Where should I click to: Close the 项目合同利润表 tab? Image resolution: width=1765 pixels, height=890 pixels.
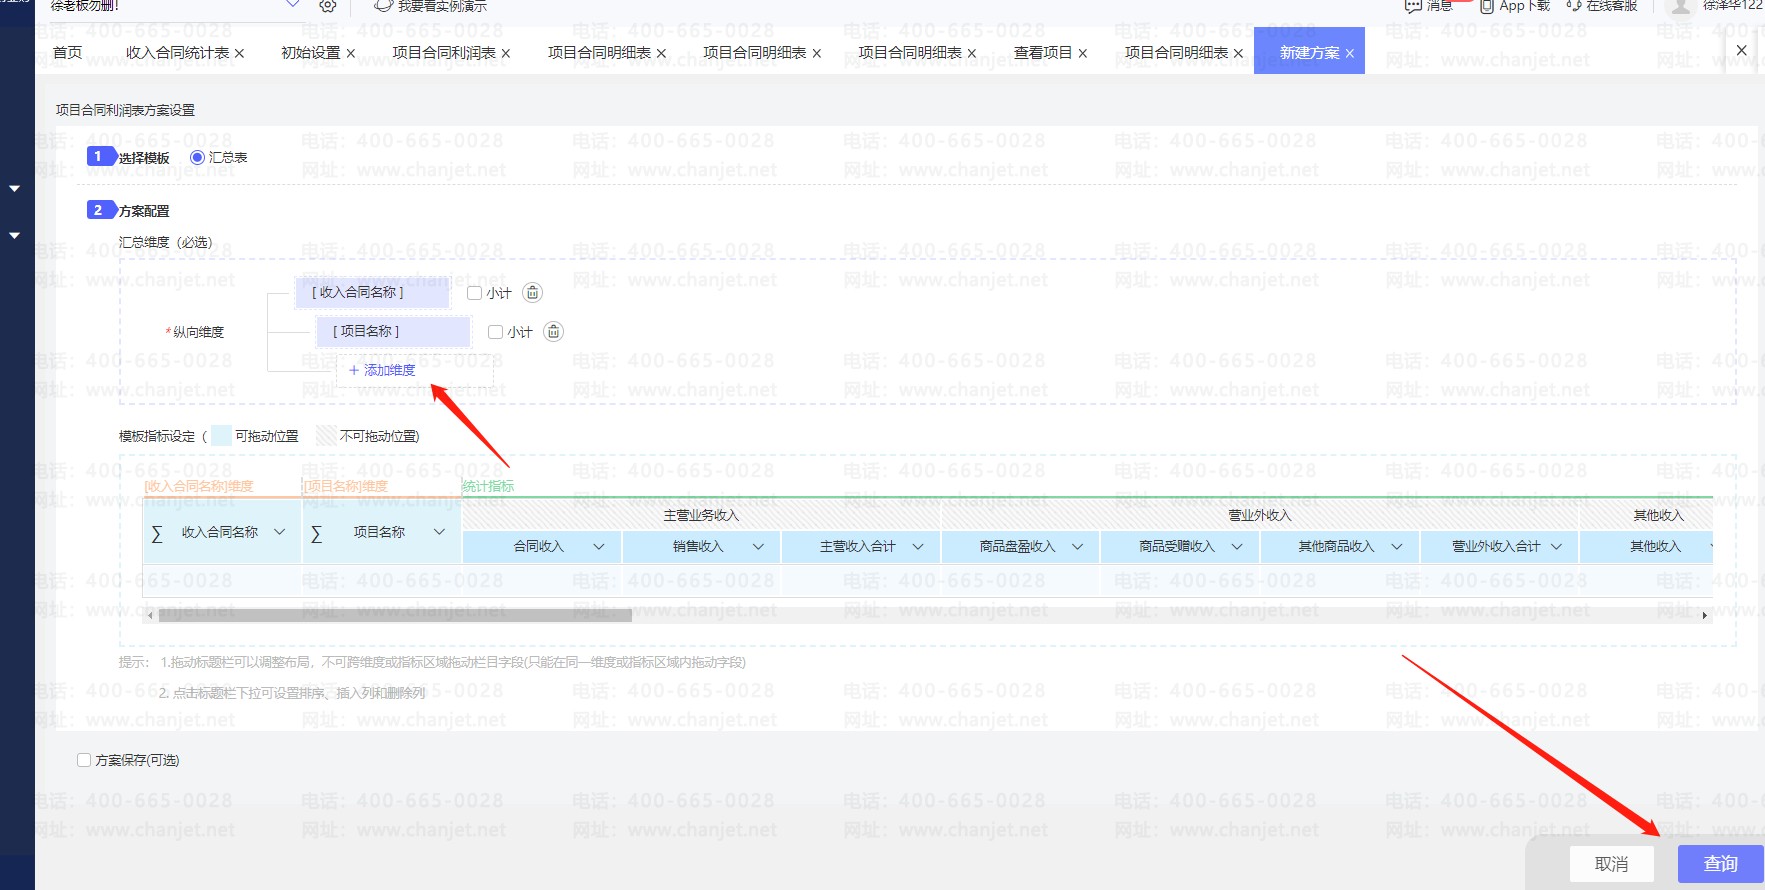tap(506, 53)
